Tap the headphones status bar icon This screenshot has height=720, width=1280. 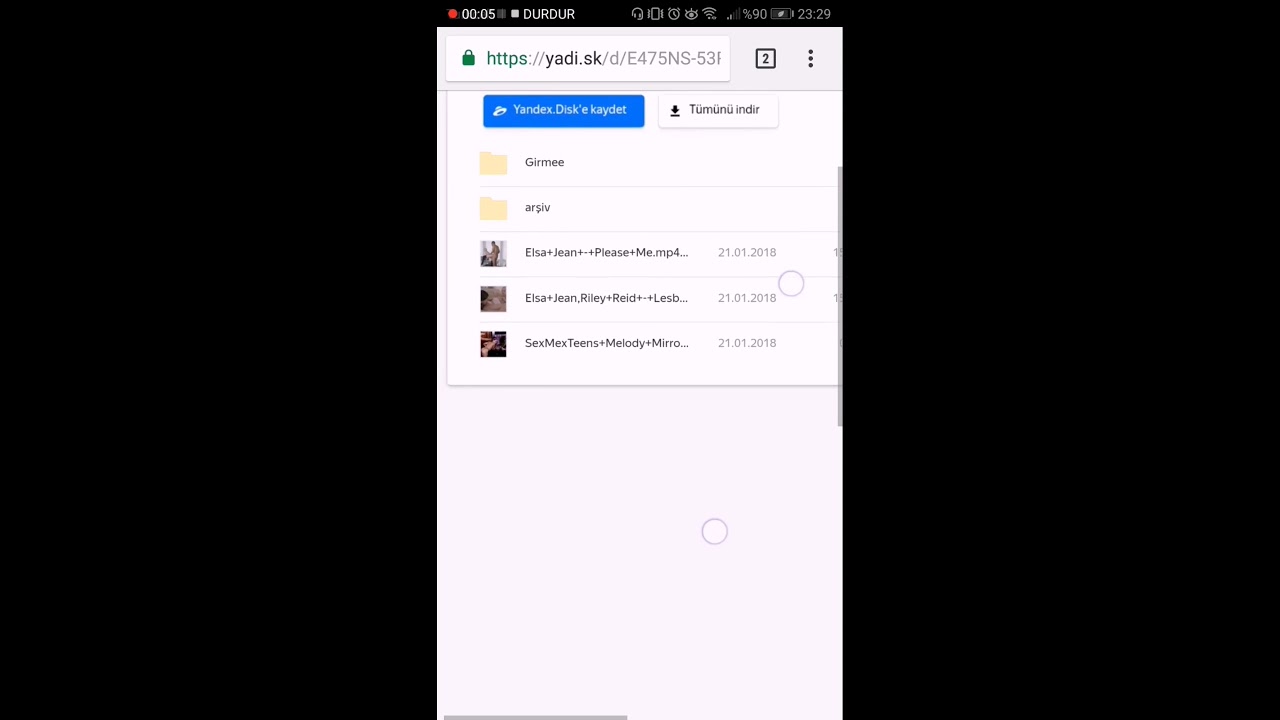(638, 14)
